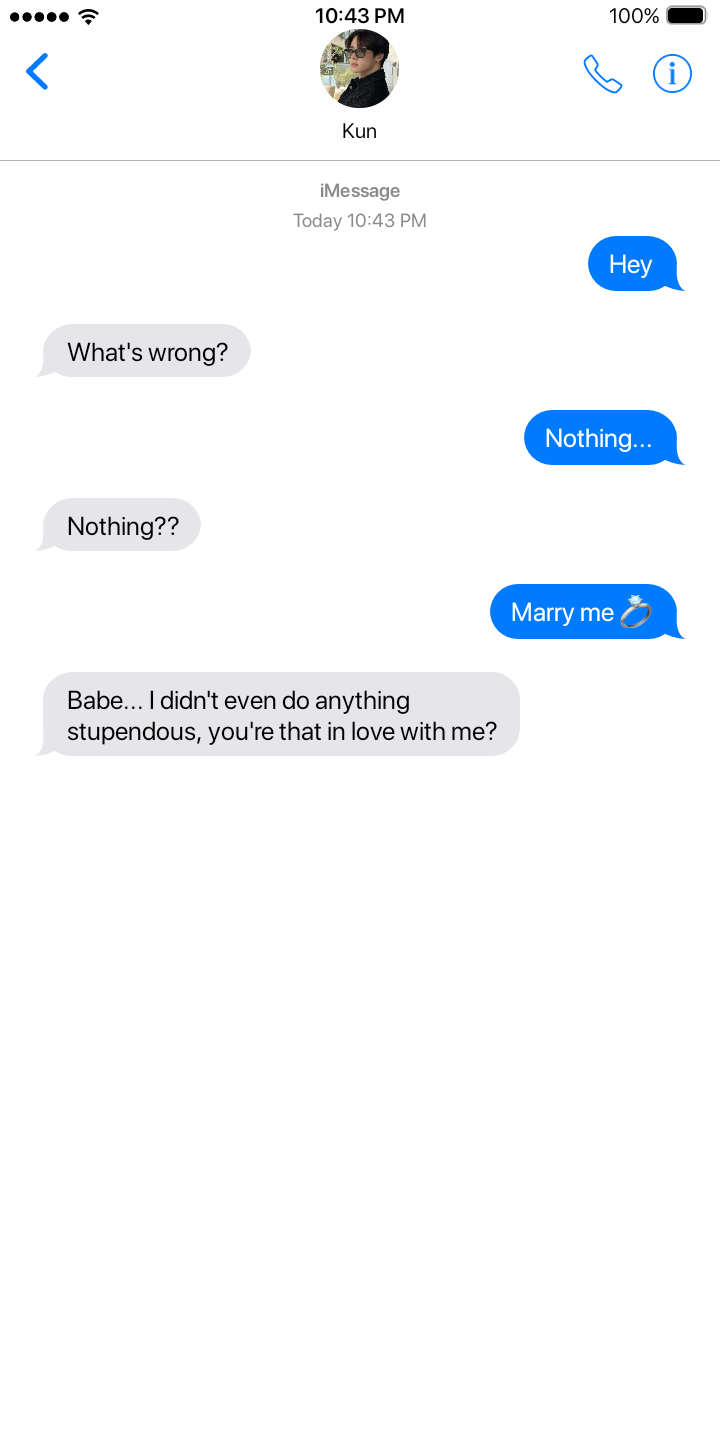Tap the "Today 10:43 PM" timestamp

pyautogui.click(x=360, y=220)
